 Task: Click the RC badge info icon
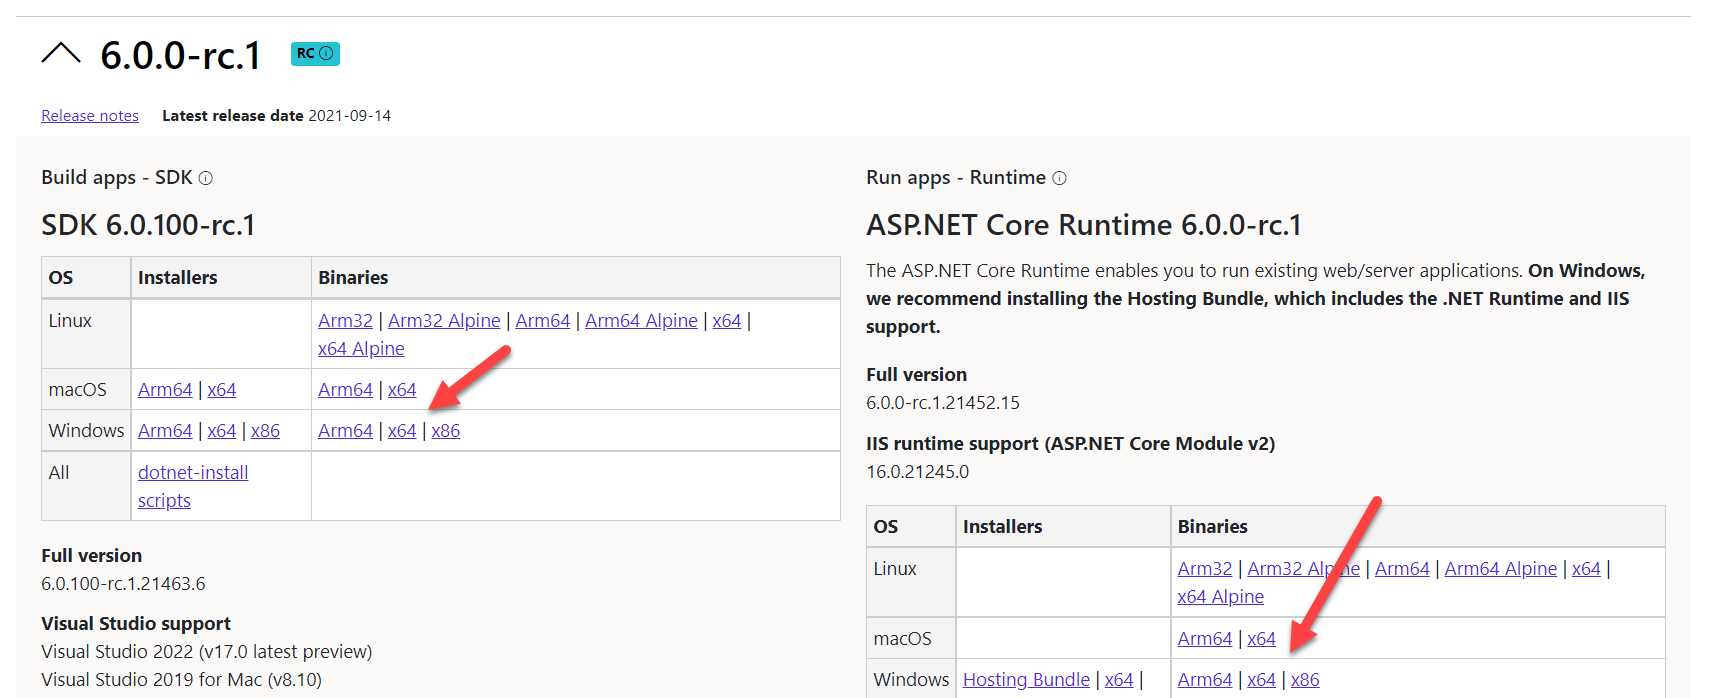[326, 54]
